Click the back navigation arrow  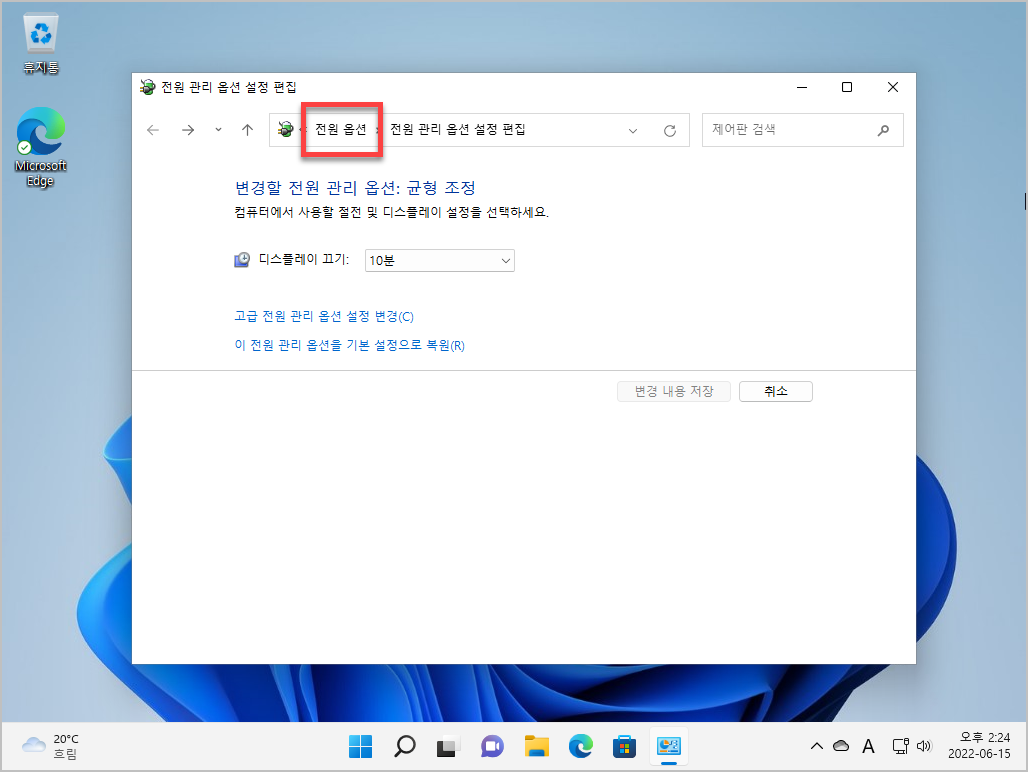(152, 130)
